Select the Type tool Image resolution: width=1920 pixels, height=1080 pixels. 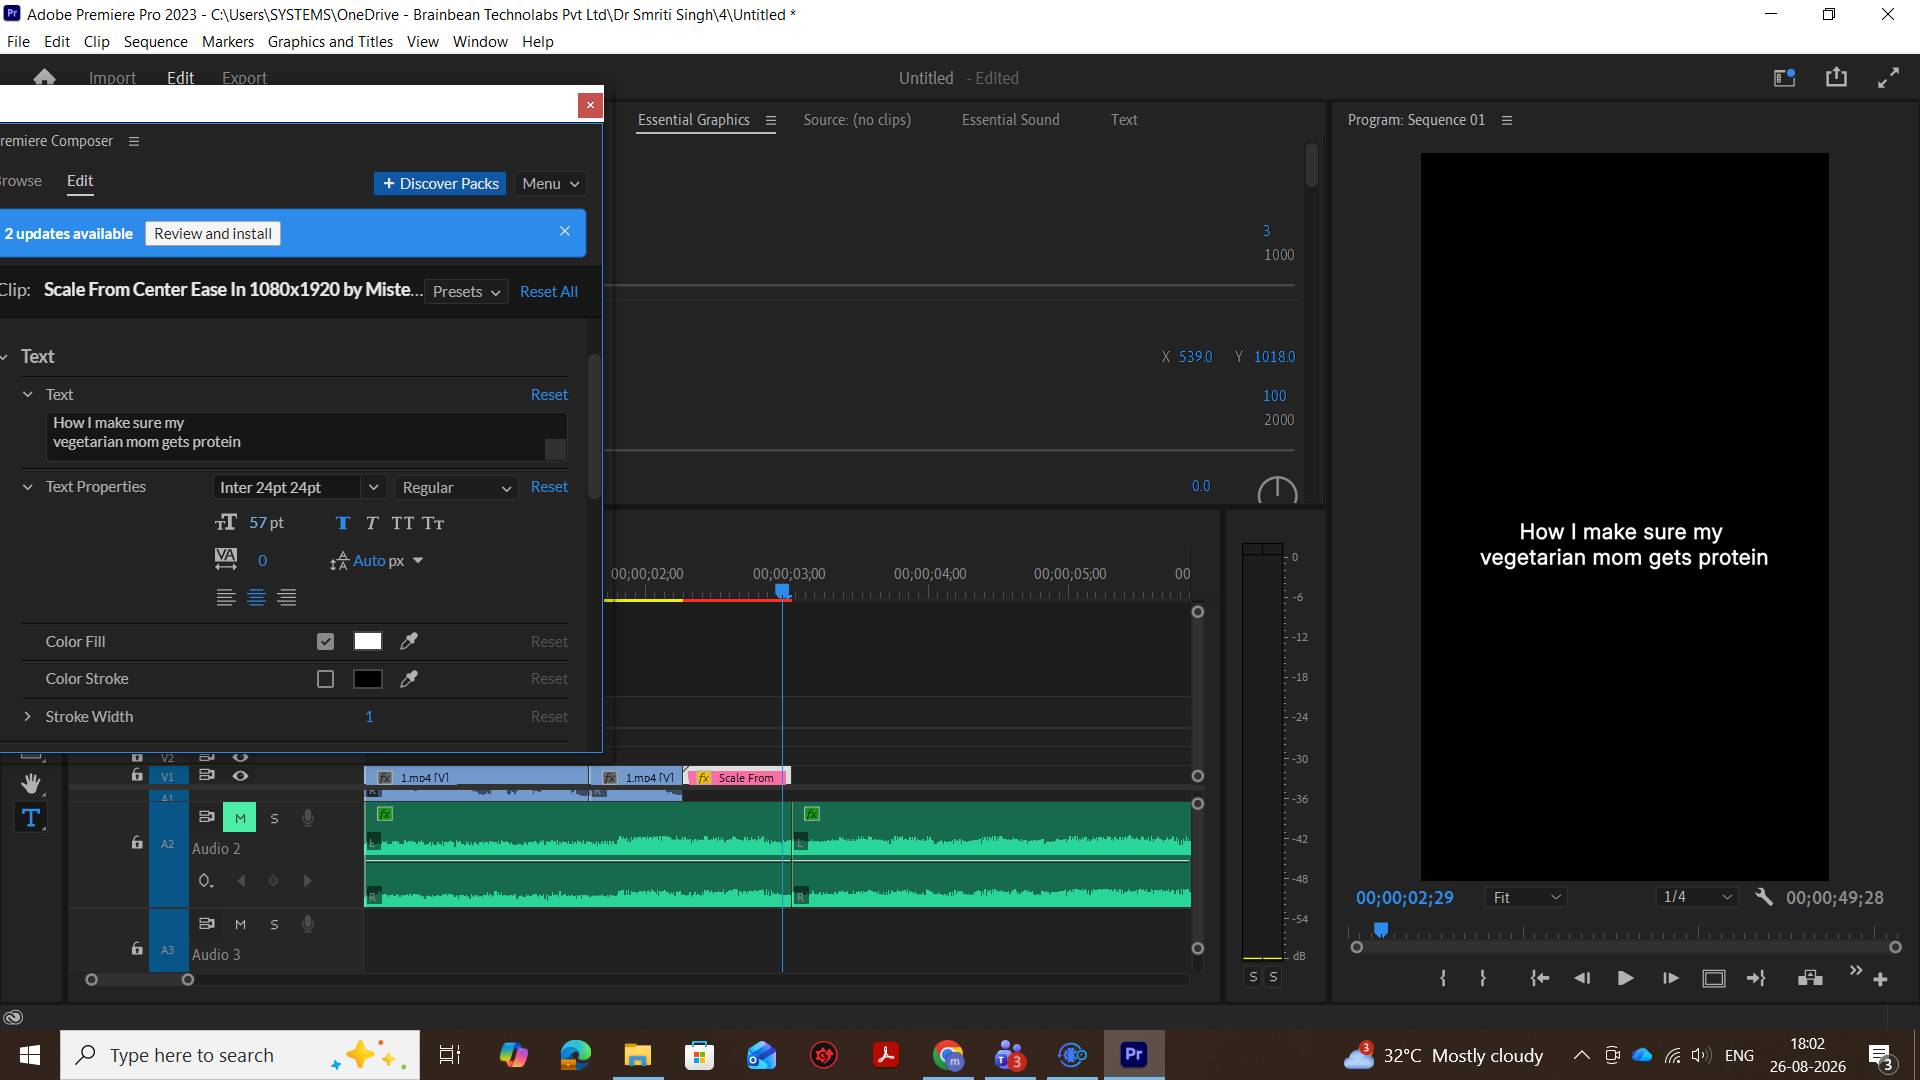(31, 817)
